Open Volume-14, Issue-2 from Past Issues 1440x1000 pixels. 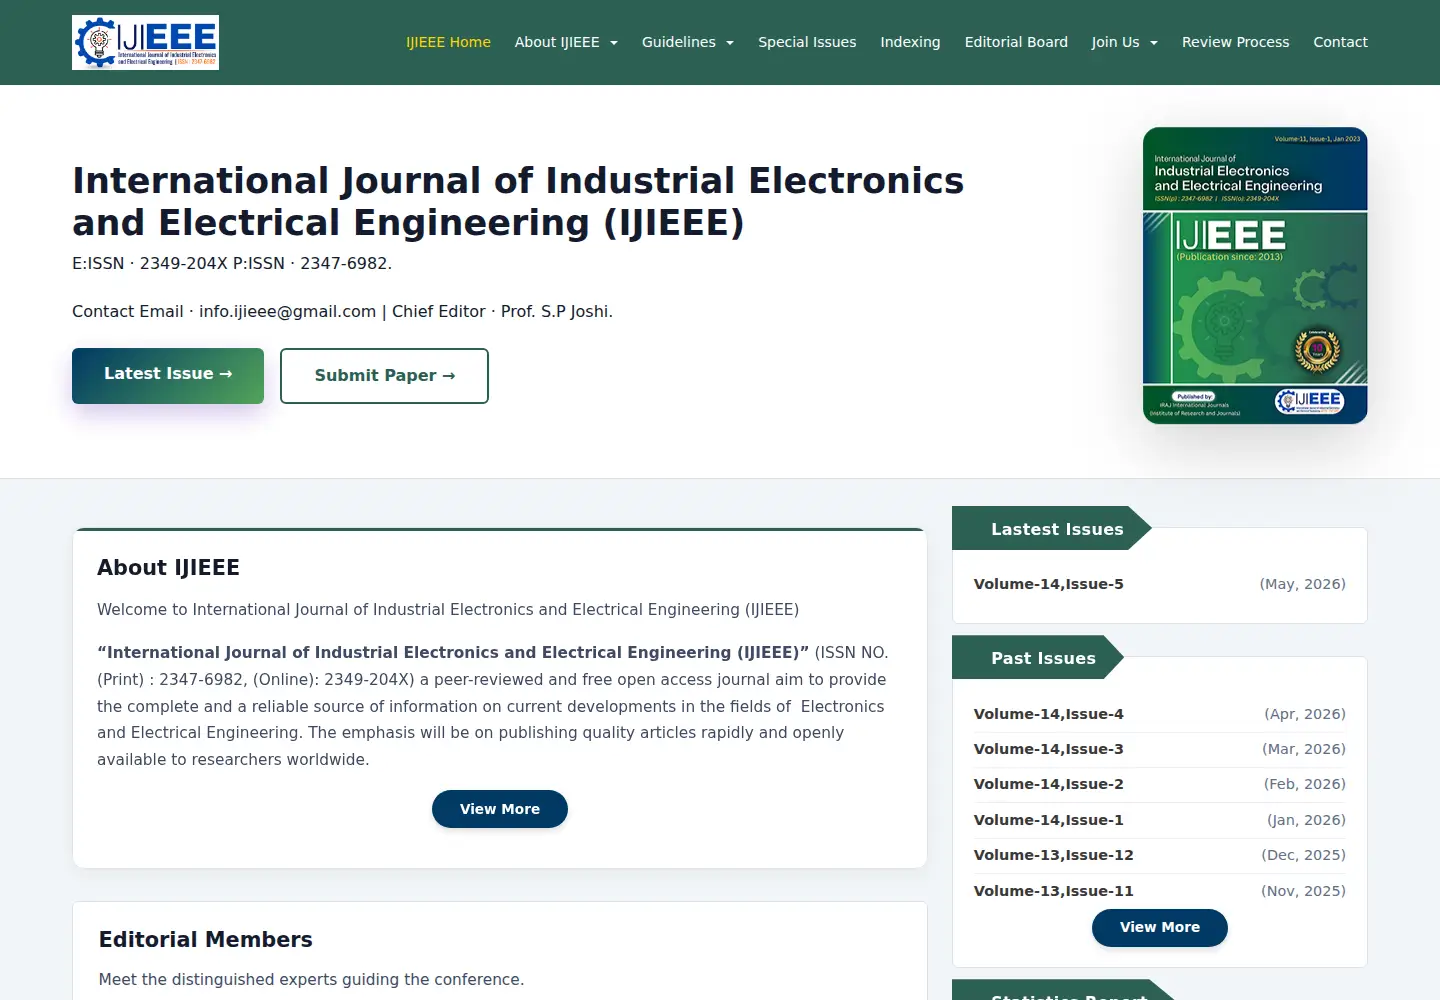(x=1049, y=784)
